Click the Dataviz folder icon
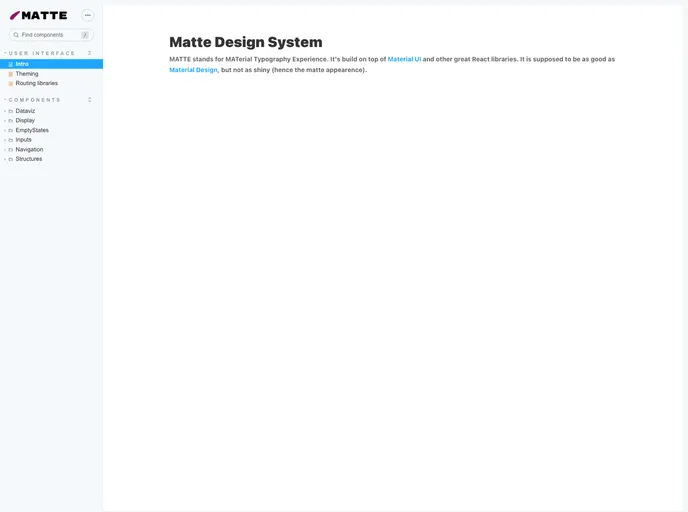The width and height of the screenshot is (688, 512). 11,111
